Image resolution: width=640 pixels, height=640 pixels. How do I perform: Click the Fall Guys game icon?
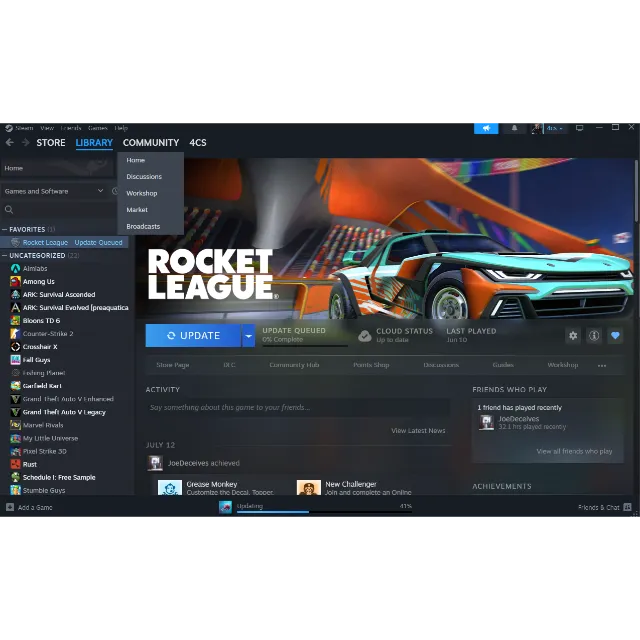(x=16, y=360)
